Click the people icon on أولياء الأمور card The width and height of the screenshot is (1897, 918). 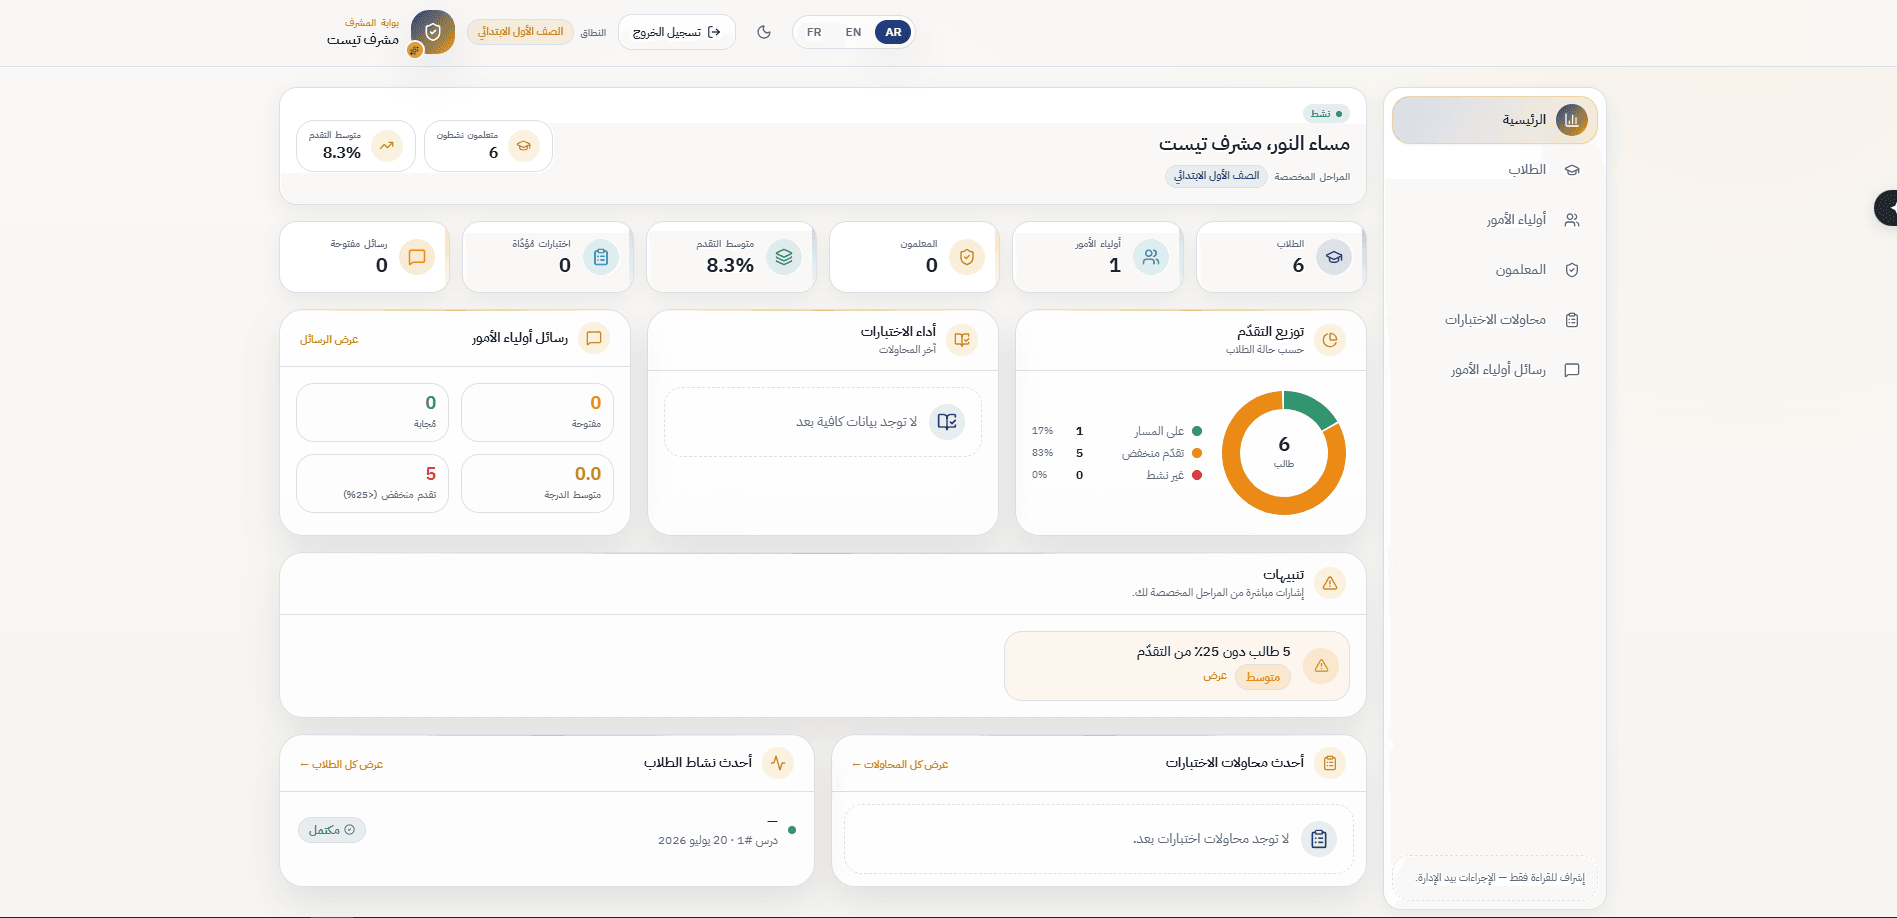tap(1151, 257)
